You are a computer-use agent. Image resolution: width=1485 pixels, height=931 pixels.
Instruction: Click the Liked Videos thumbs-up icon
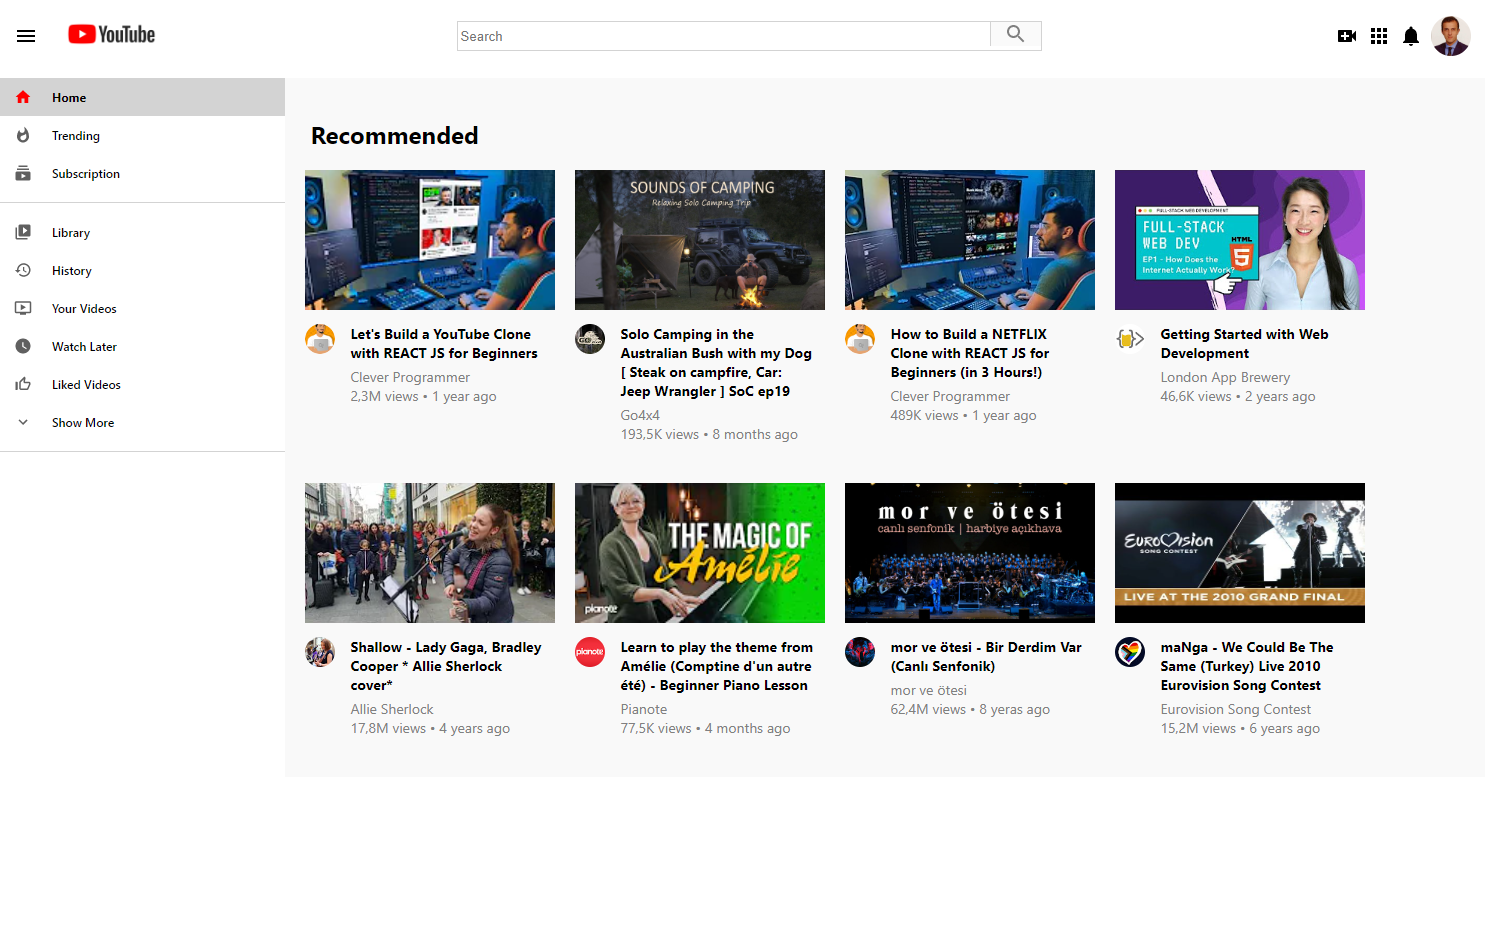(23, 384)
